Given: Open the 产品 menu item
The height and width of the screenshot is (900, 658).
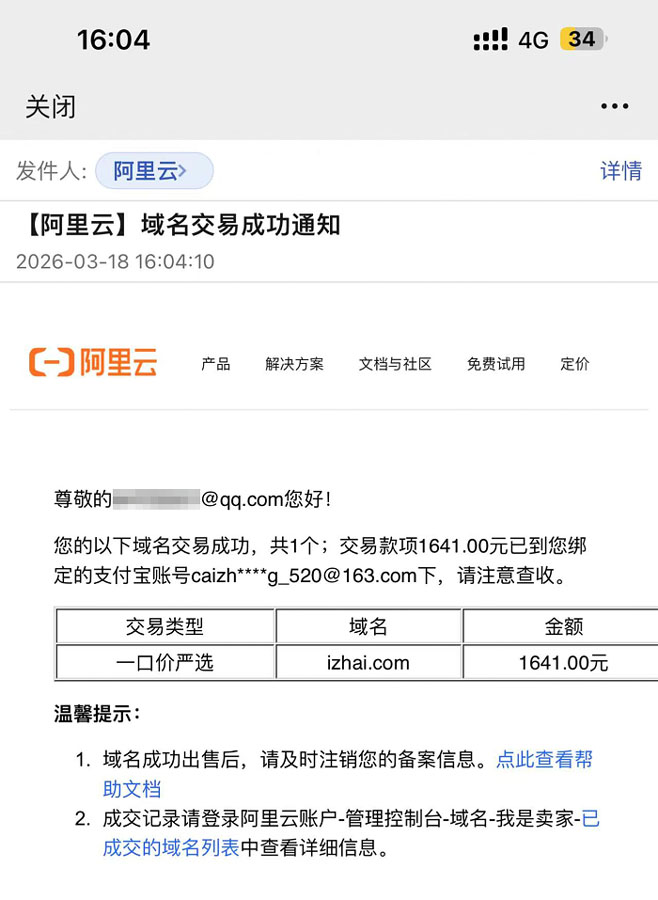Looking at the screenshot, I should [x=215, y=364].
